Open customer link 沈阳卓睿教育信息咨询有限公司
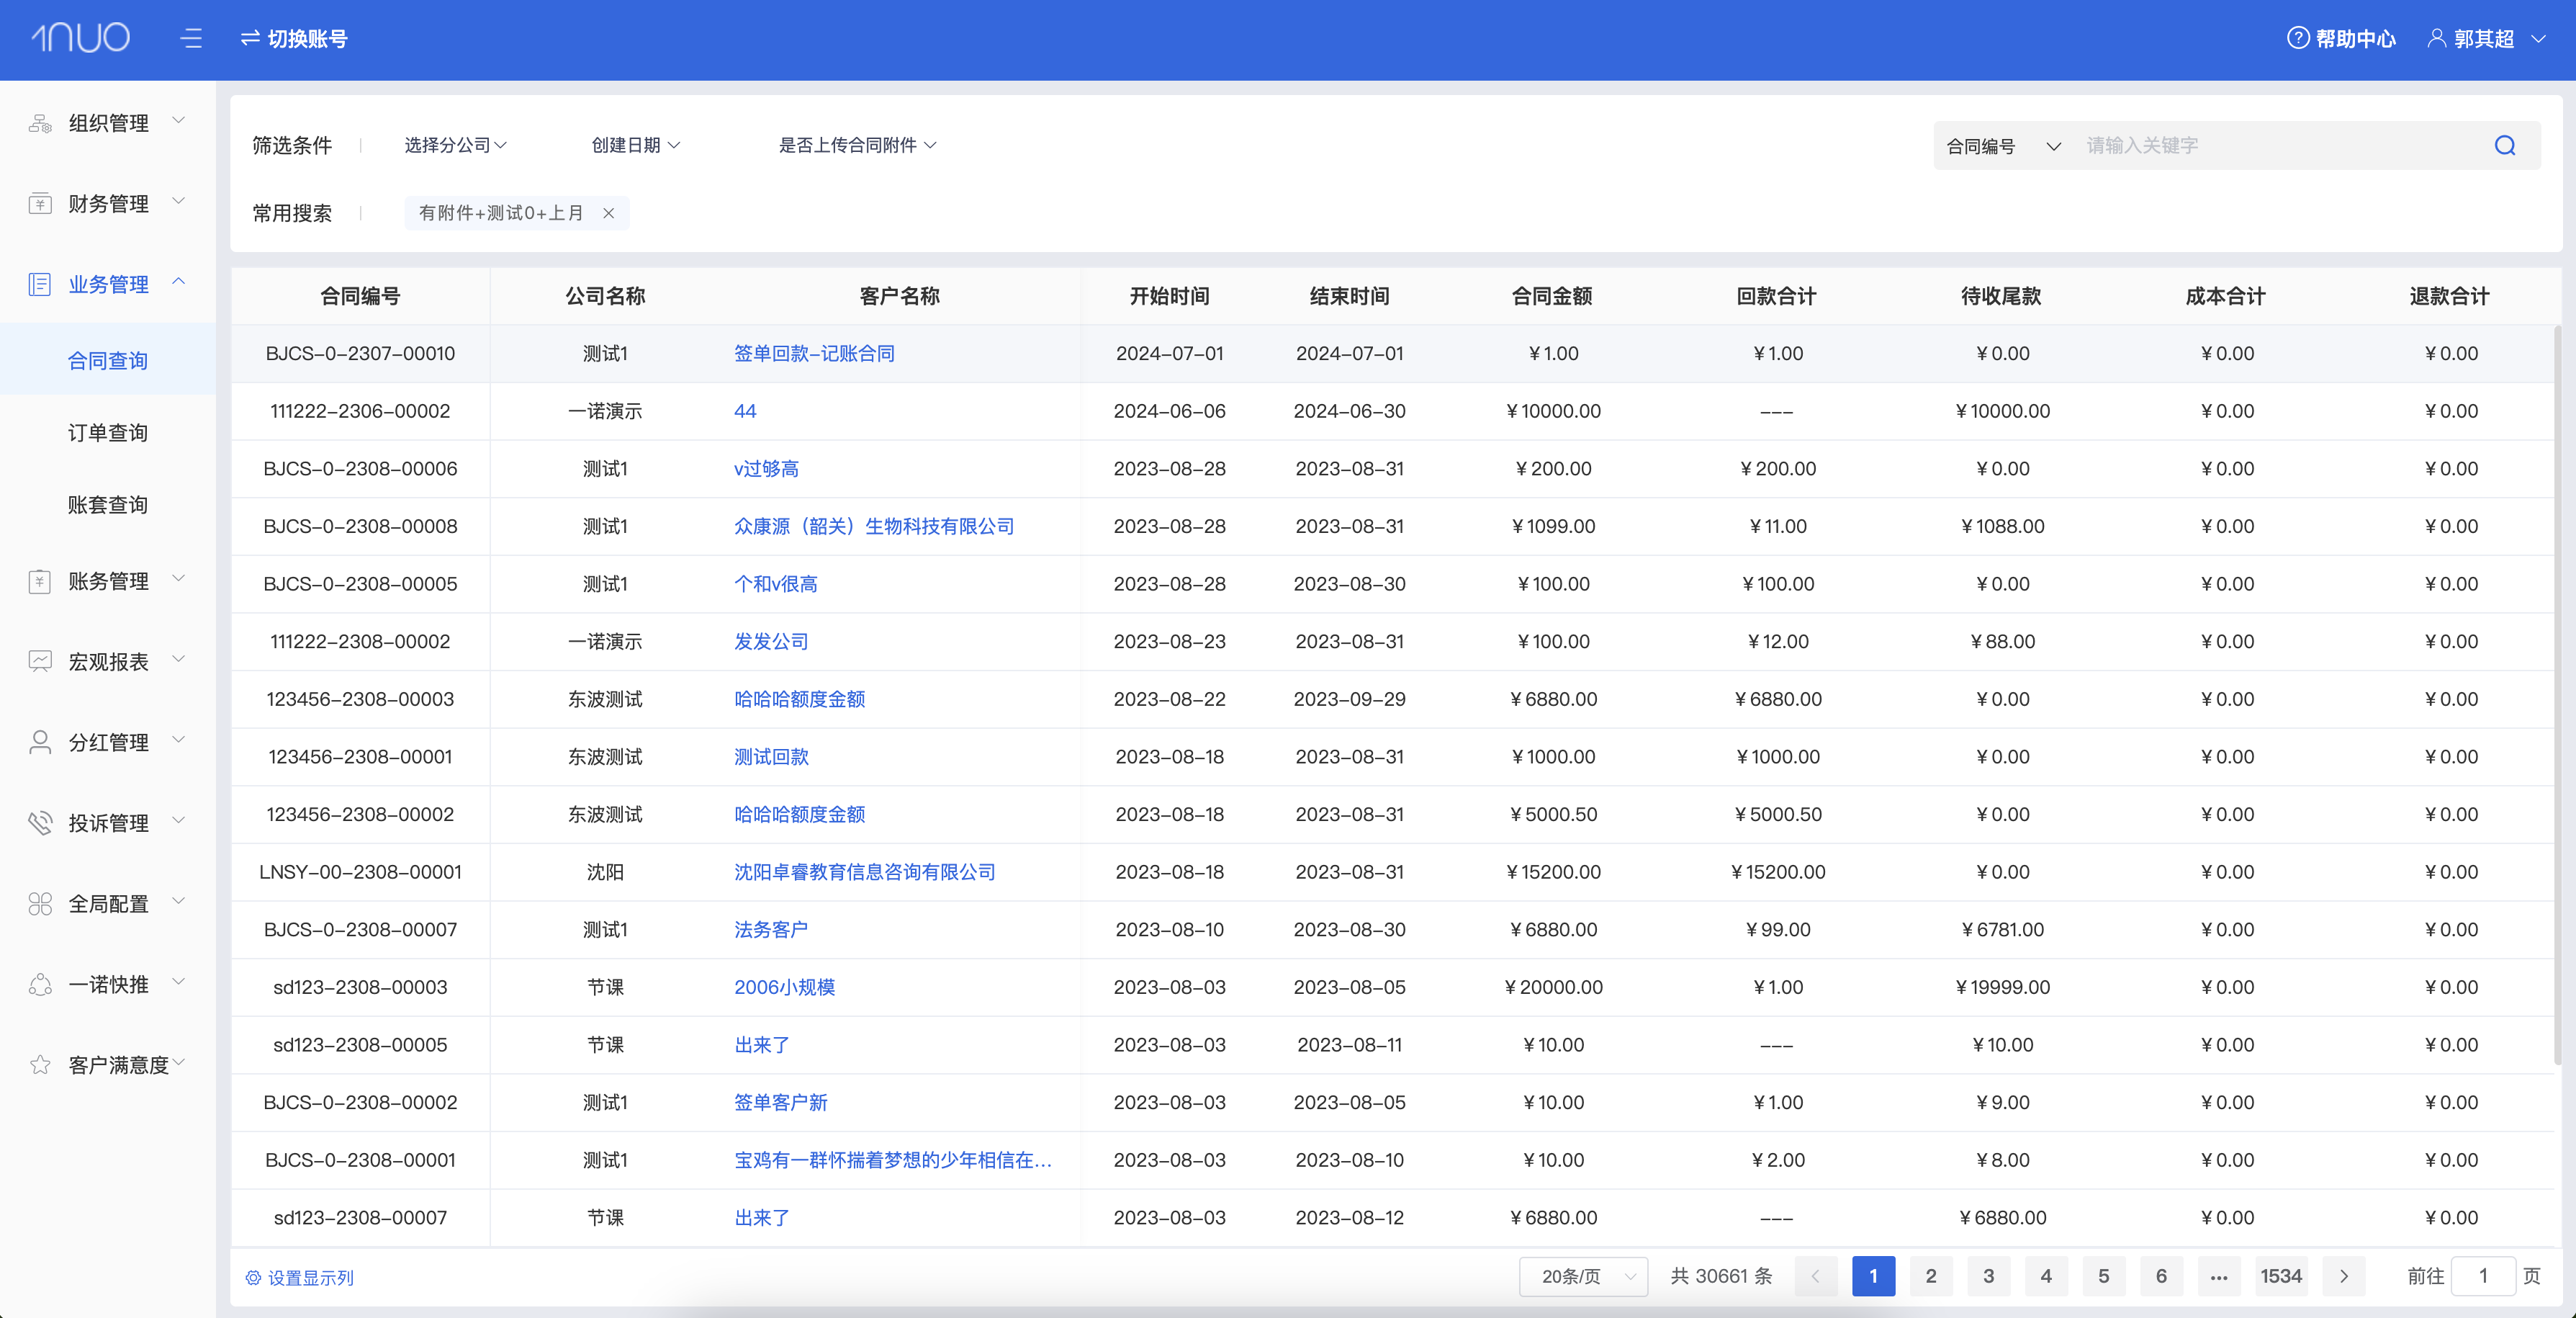 (865, 872)
